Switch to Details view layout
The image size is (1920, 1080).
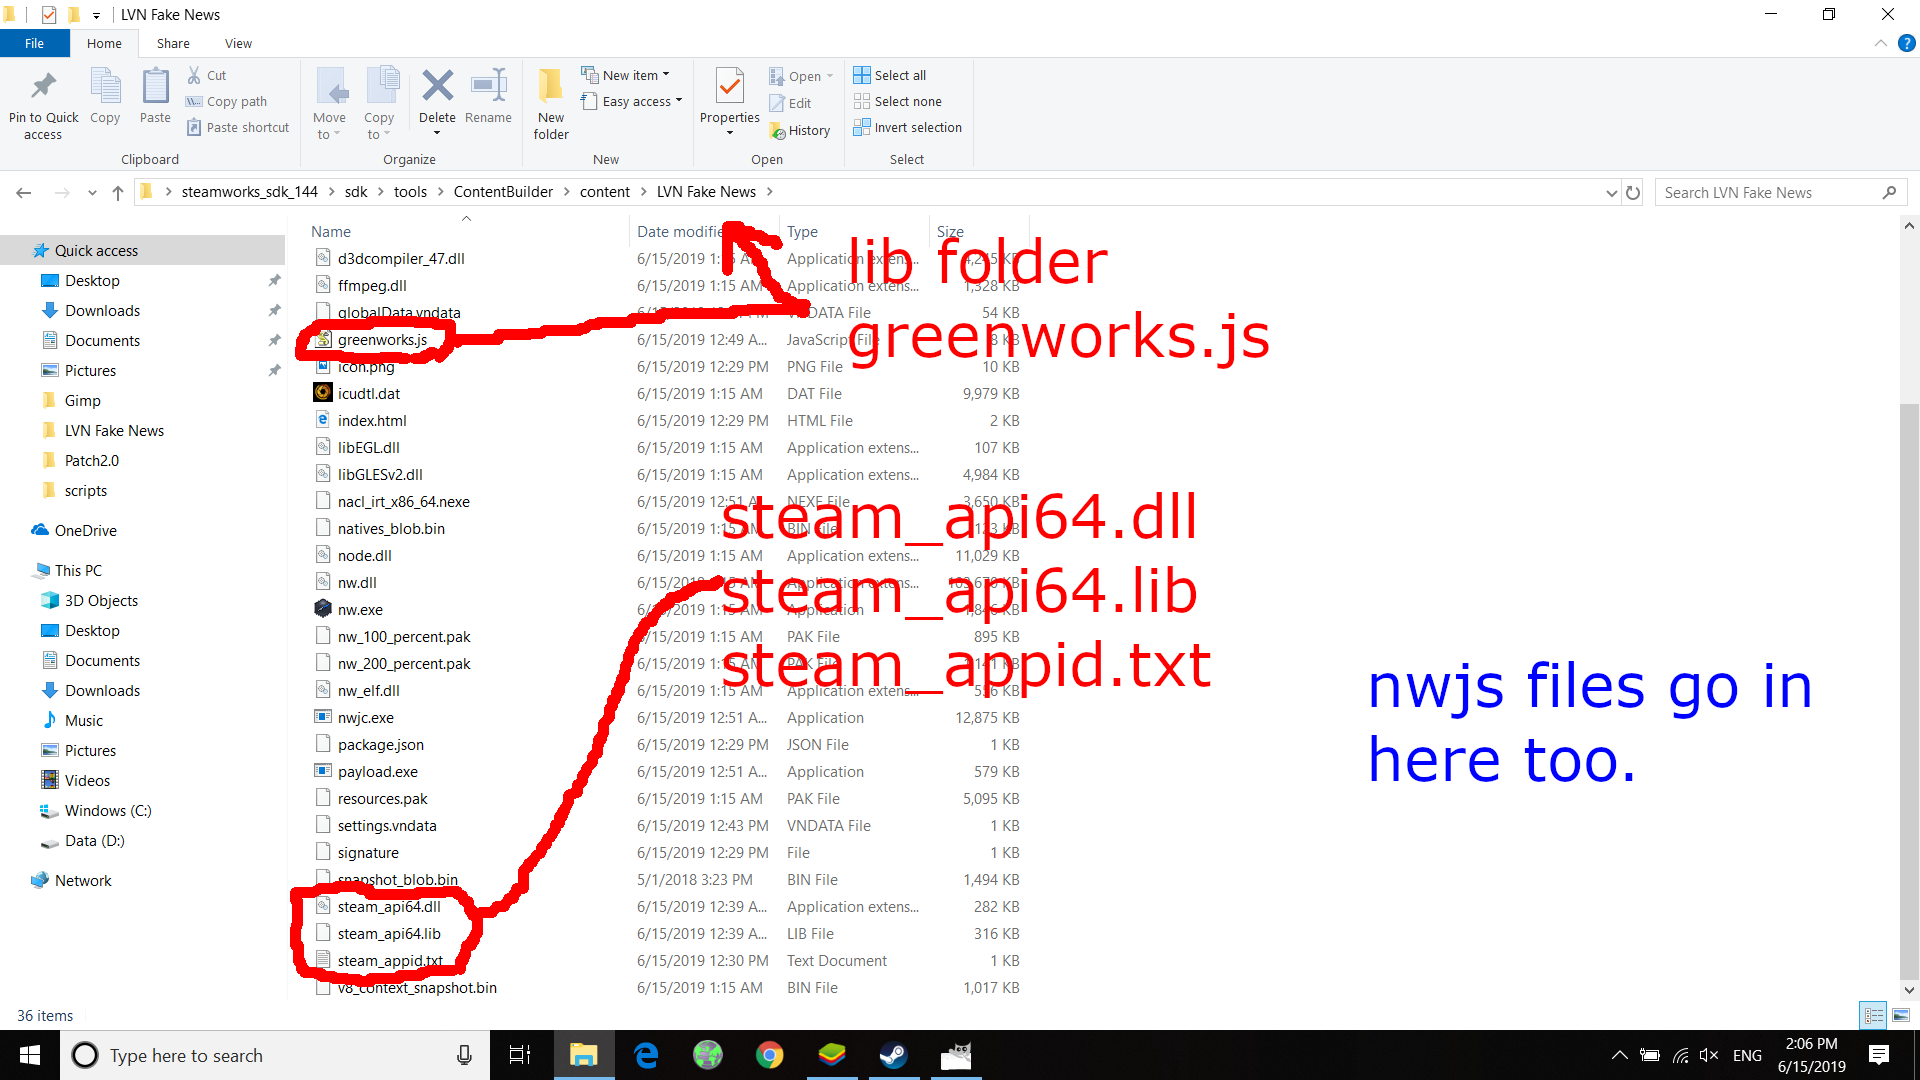point(1874,1015)
